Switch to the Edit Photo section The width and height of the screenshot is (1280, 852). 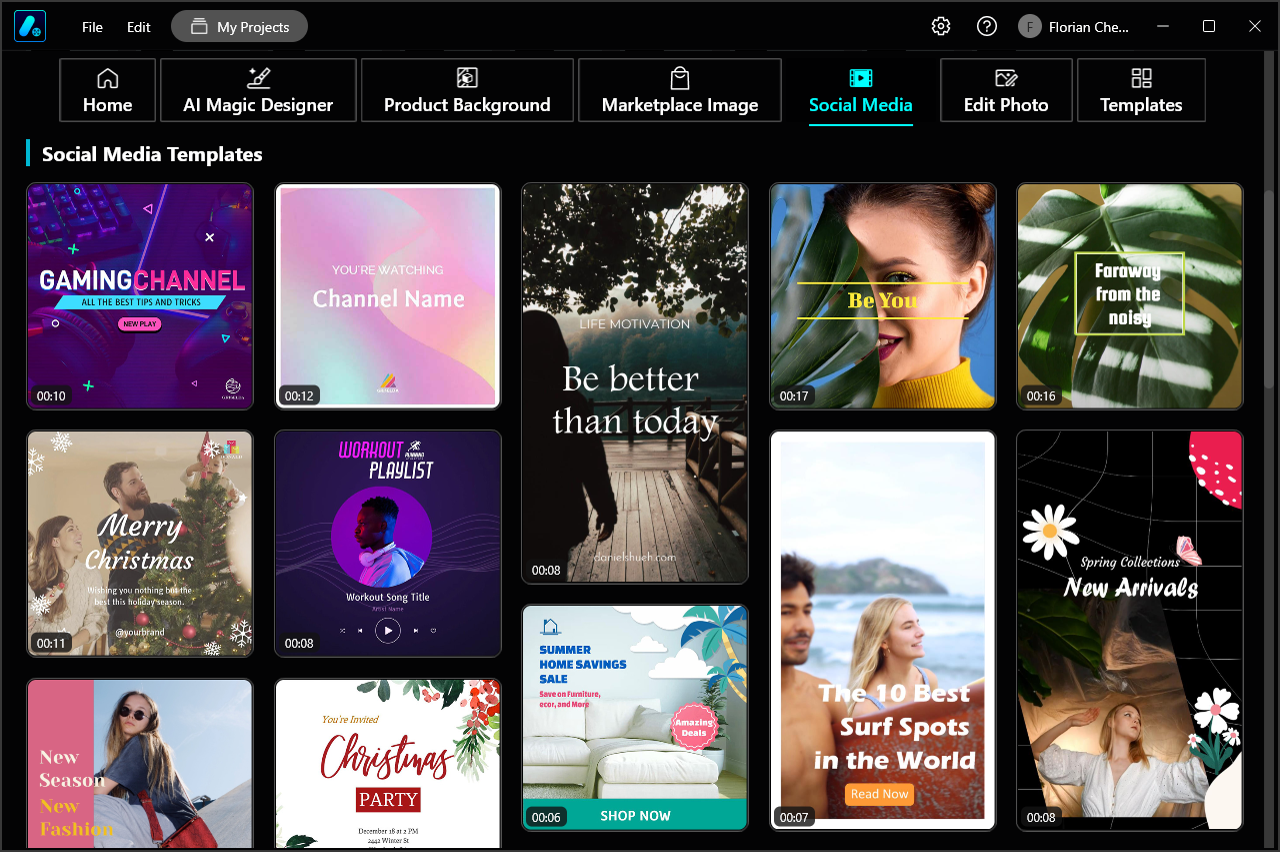coord(1006,90)
